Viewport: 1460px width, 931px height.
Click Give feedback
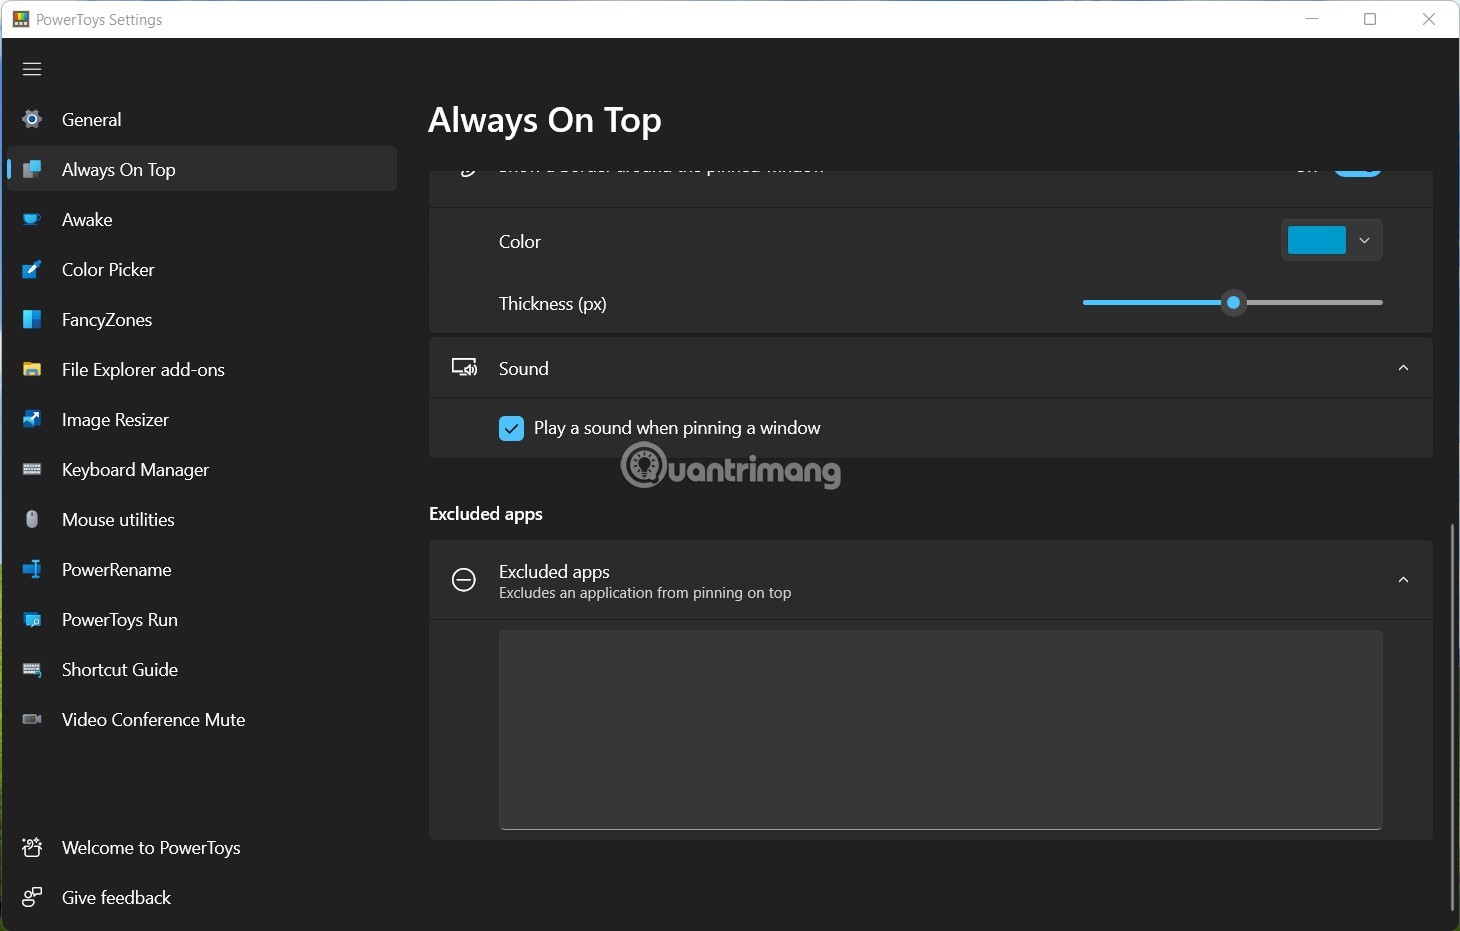115,897
